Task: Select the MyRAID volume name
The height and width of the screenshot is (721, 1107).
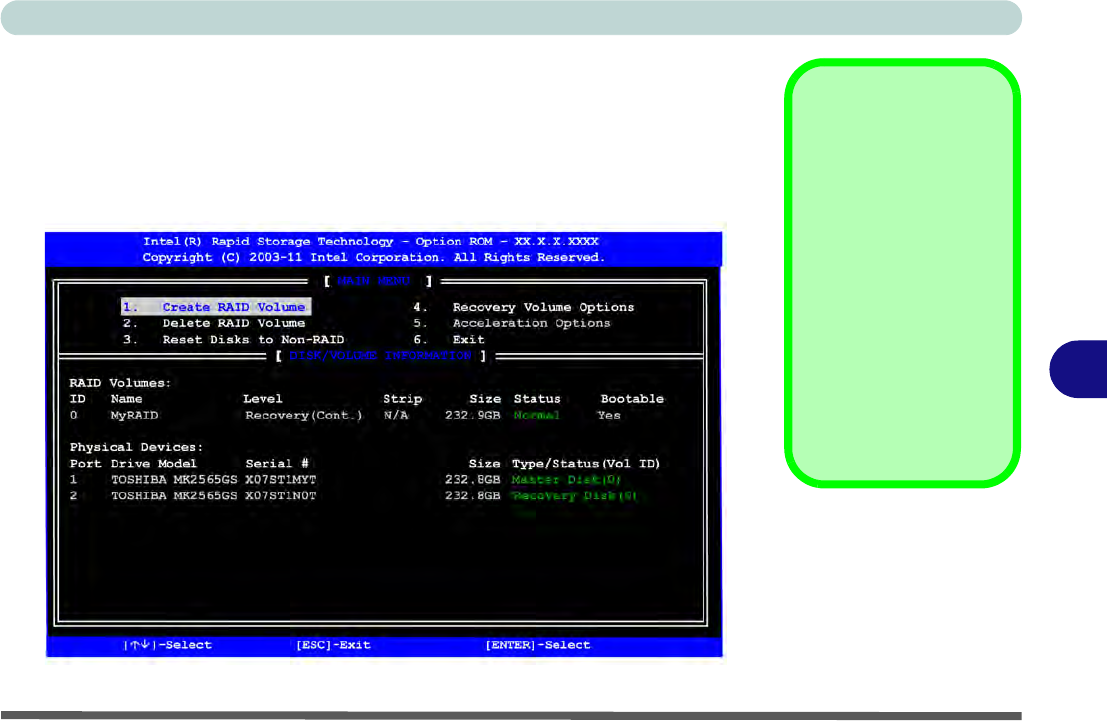Action: click(134, 415)
